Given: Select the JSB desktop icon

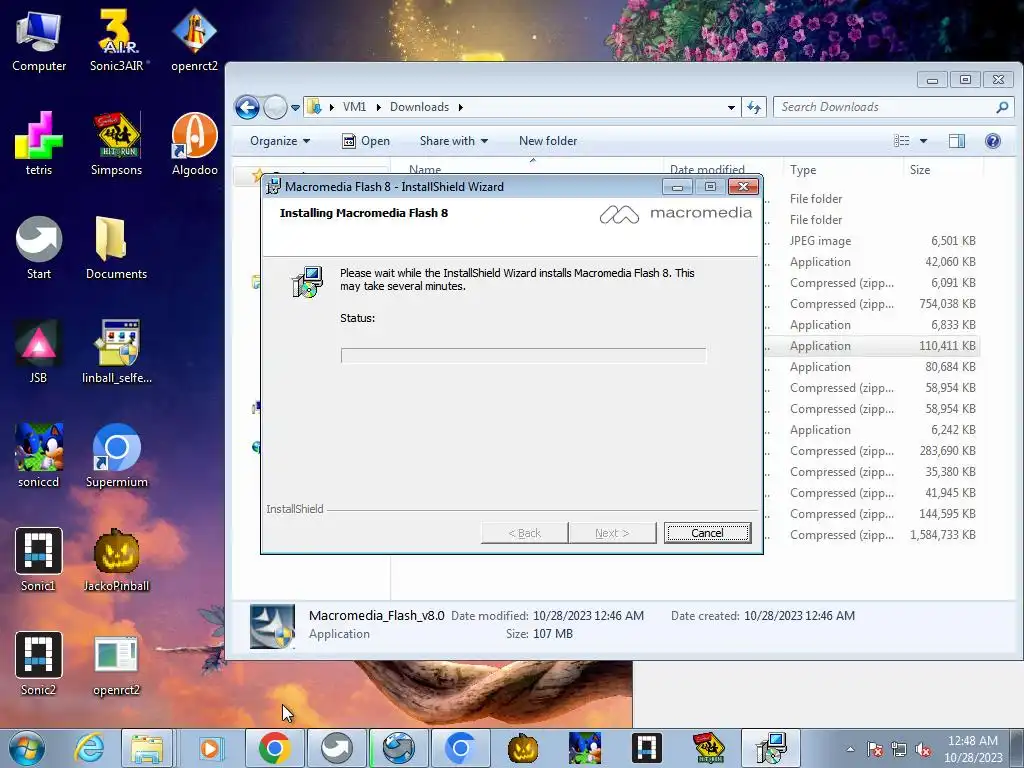Looking at the screenshot, I should 39,352.
